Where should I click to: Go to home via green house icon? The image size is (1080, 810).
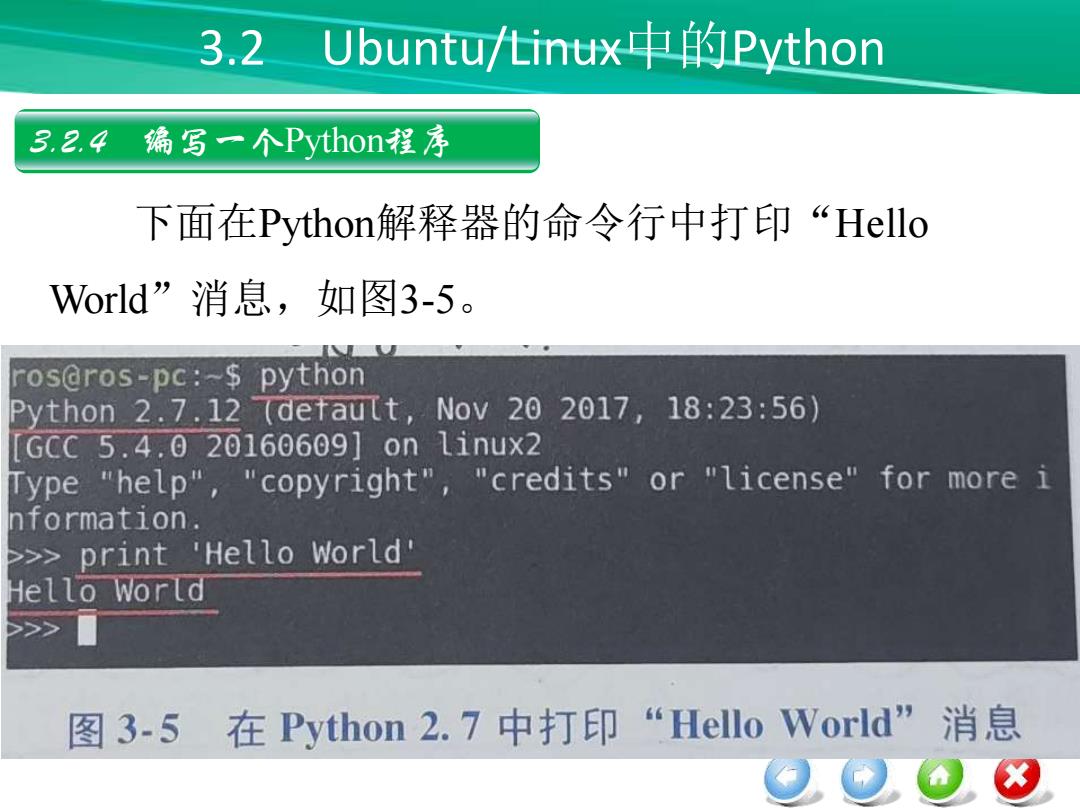coord(941,779)
